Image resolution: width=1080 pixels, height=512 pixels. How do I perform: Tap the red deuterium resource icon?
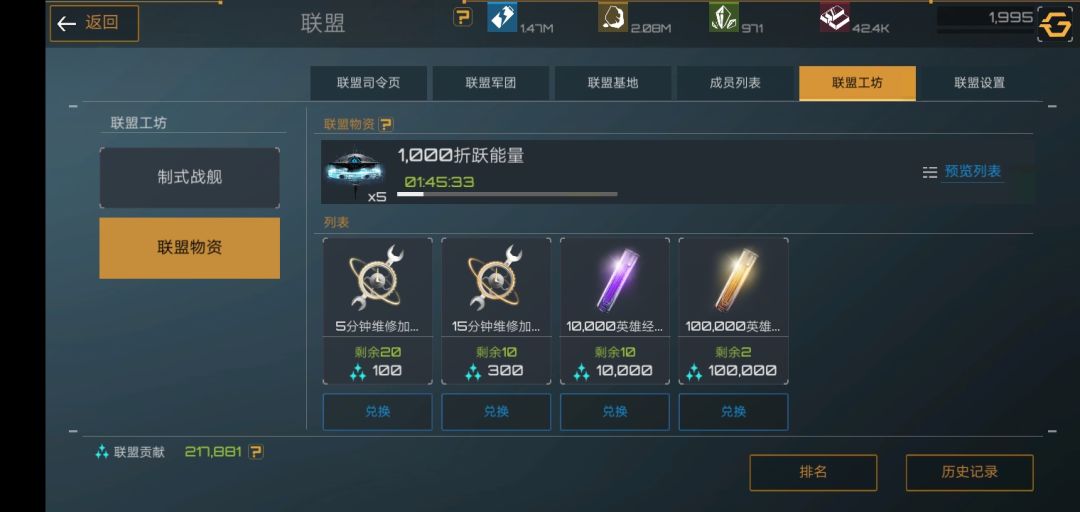835,17
